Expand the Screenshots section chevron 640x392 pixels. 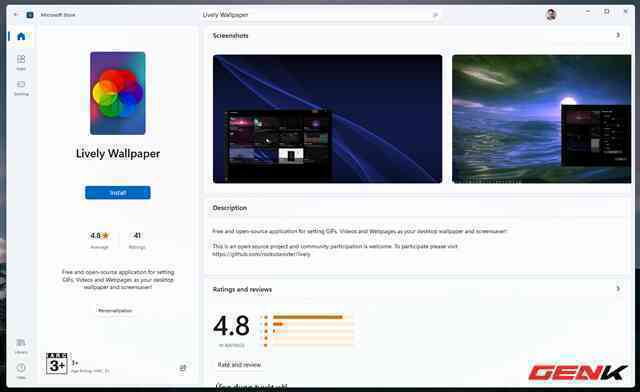pos(618,36)
